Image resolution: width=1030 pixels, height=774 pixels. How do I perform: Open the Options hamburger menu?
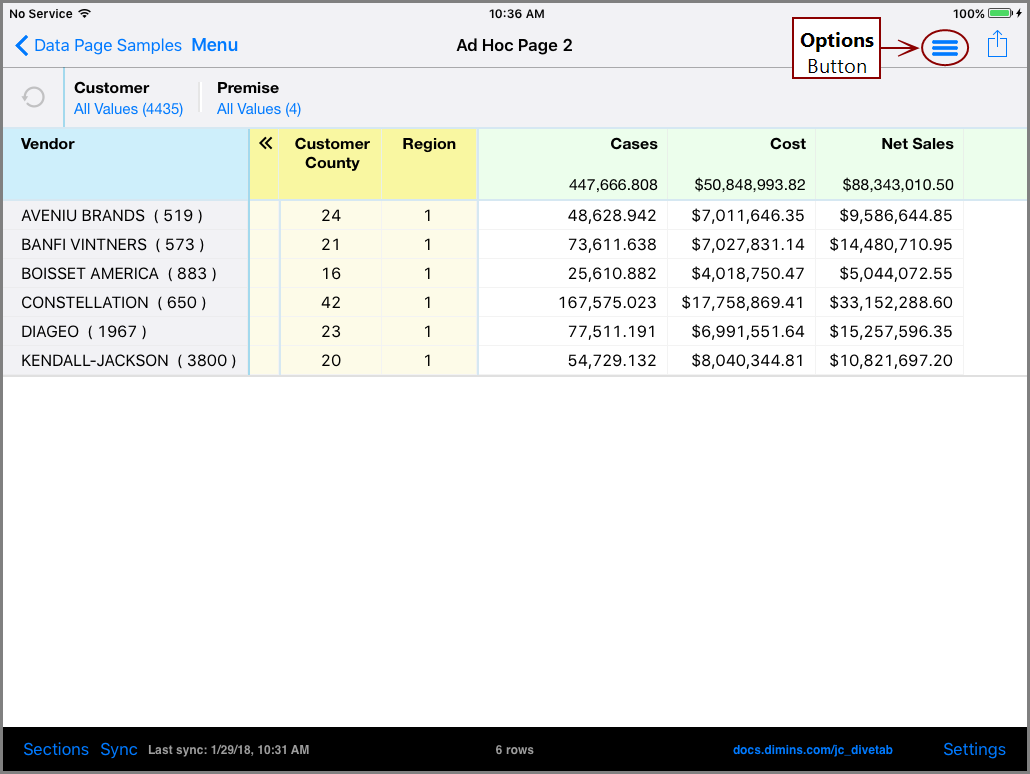click(x=944, y=45)
